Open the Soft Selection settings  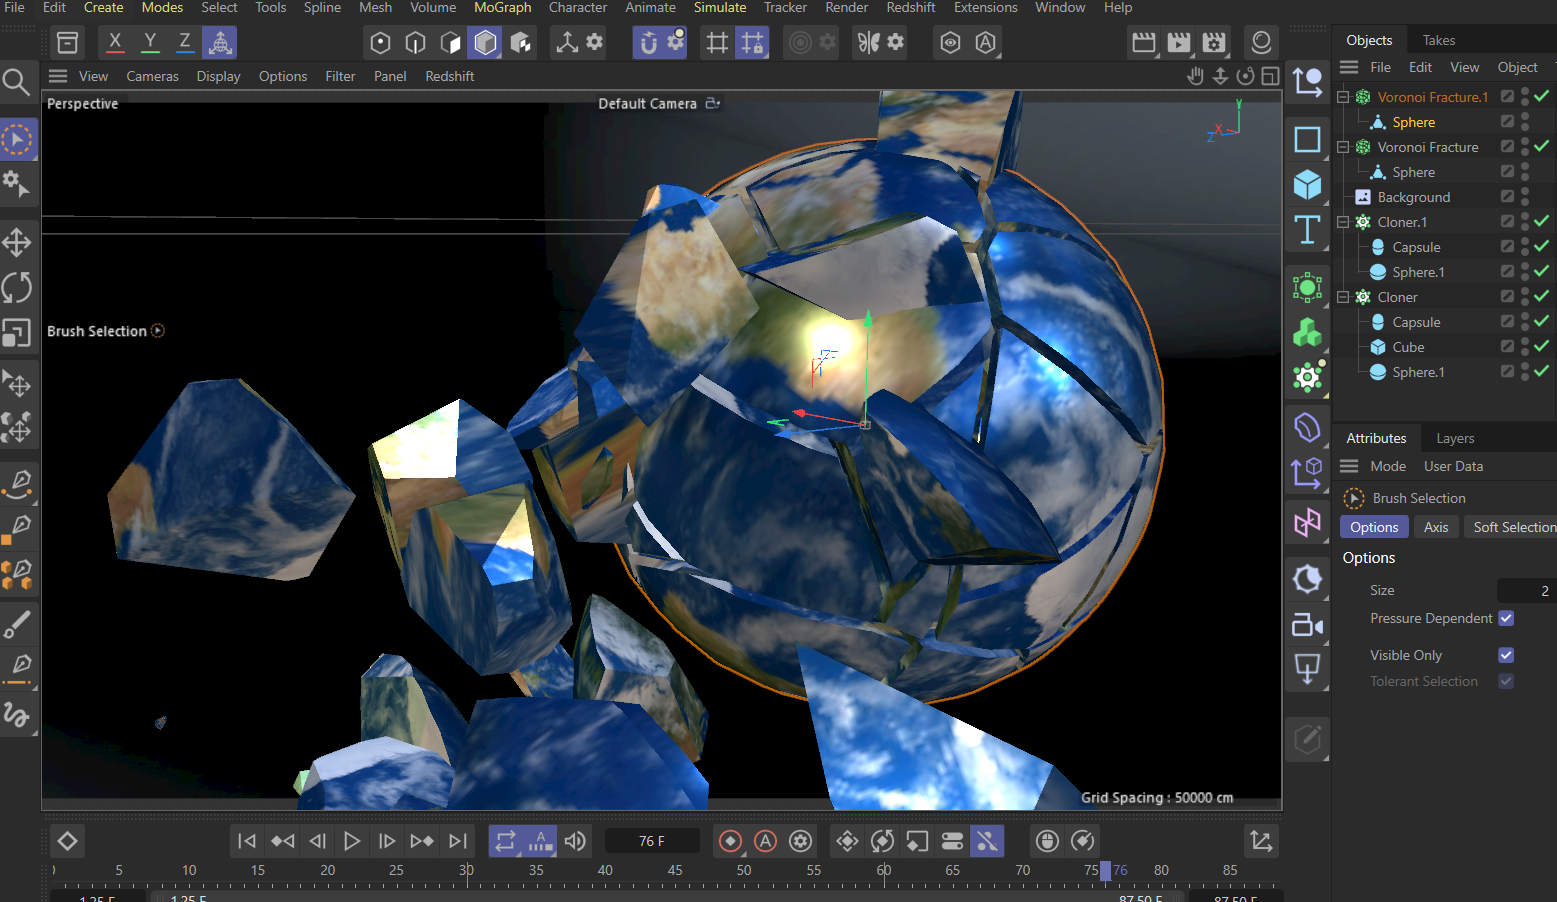tap(1514, 526)
